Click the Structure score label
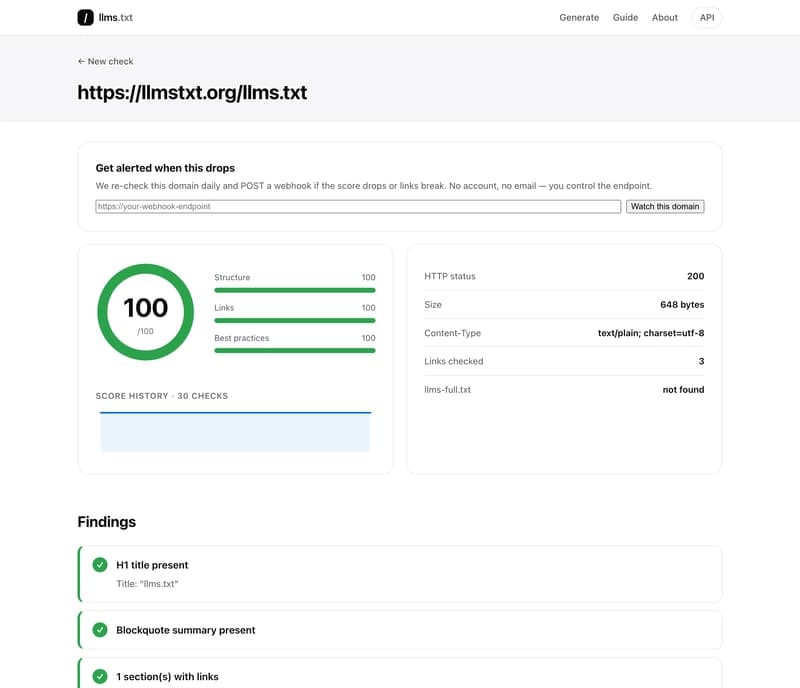The width and height of the screenshot is (800, 688). point(232,277)
